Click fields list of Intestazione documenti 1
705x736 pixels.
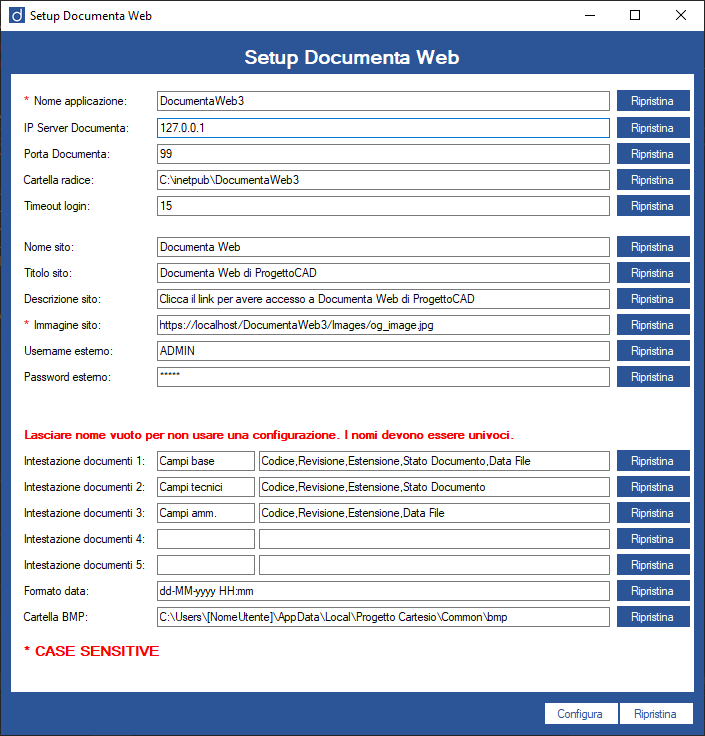(434, 461)
